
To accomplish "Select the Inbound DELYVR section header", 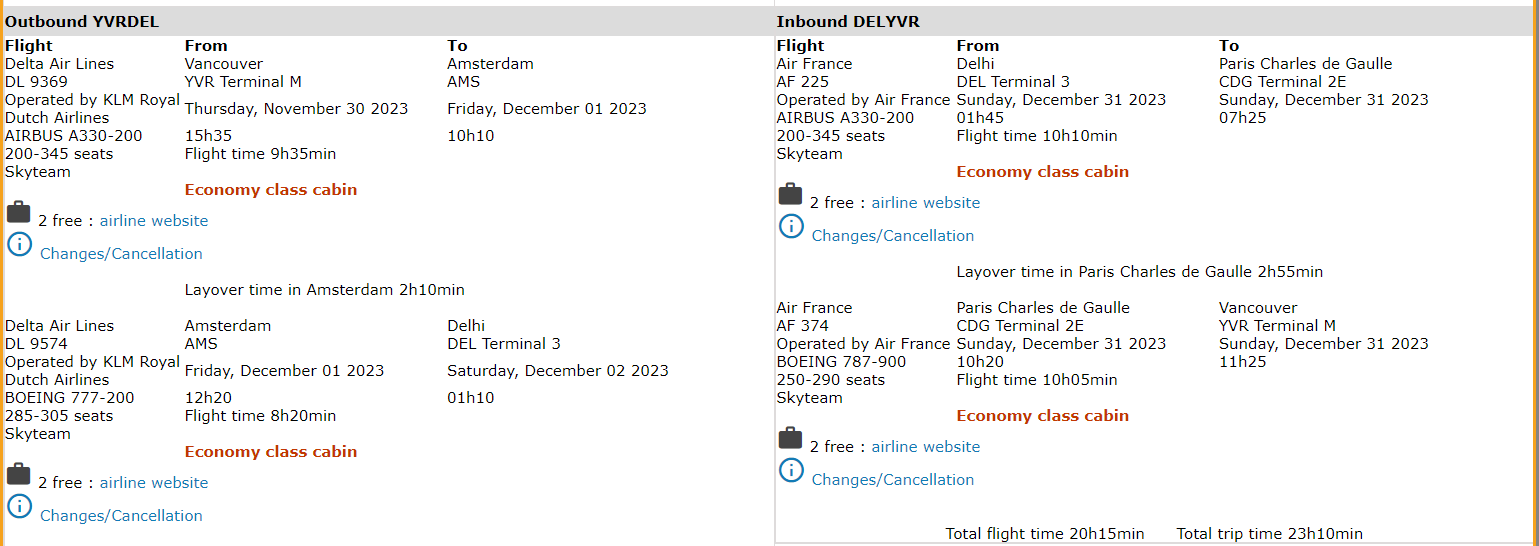I will [x=848, y=22].
